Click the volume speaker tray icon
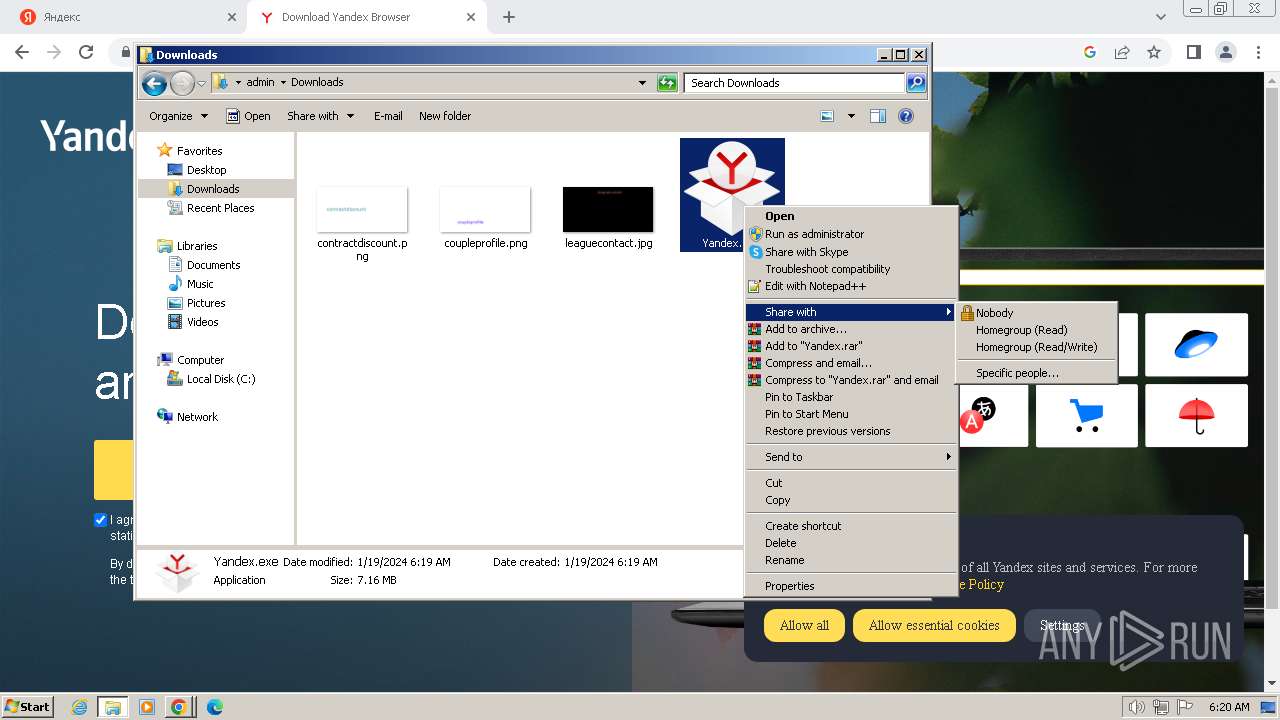This screenshot has height=720, width=1280. [1136, 707]
